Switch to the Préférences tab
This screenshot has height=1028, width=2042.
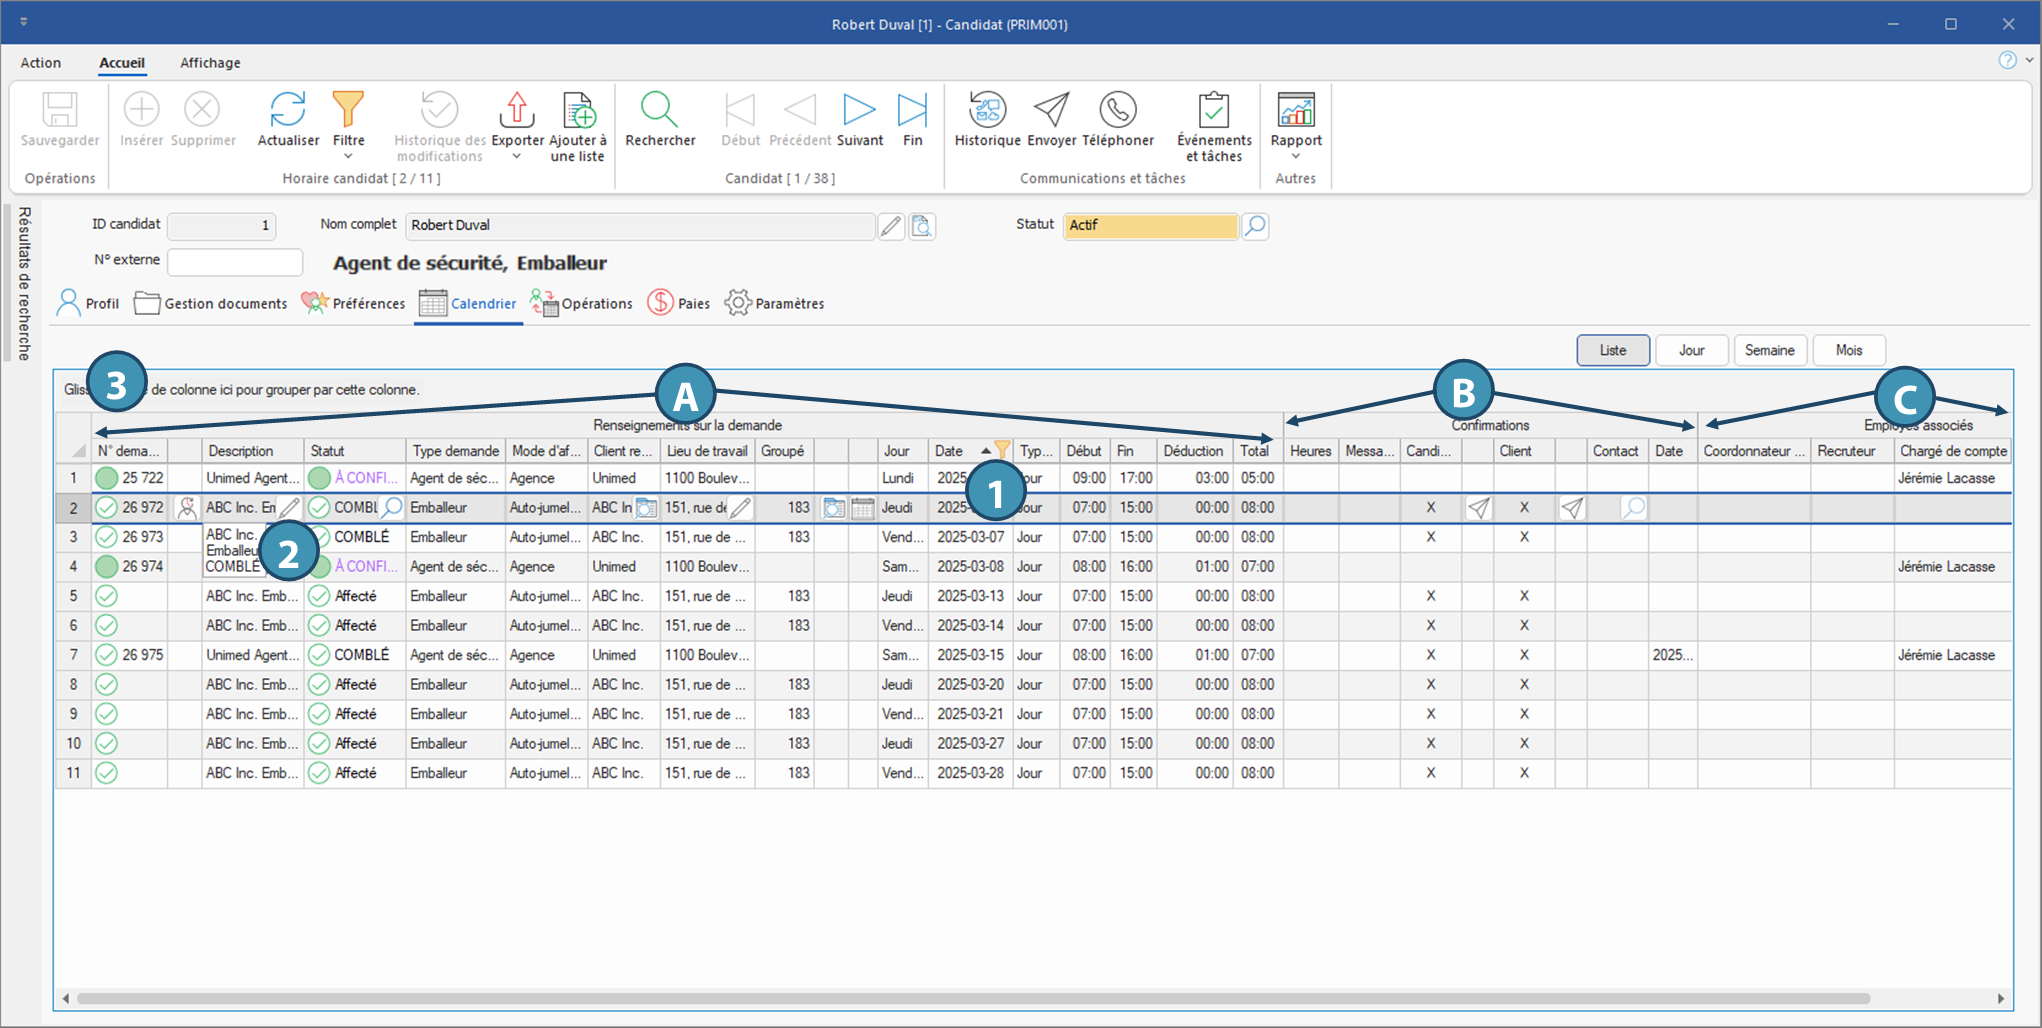(x=354, y=303)
